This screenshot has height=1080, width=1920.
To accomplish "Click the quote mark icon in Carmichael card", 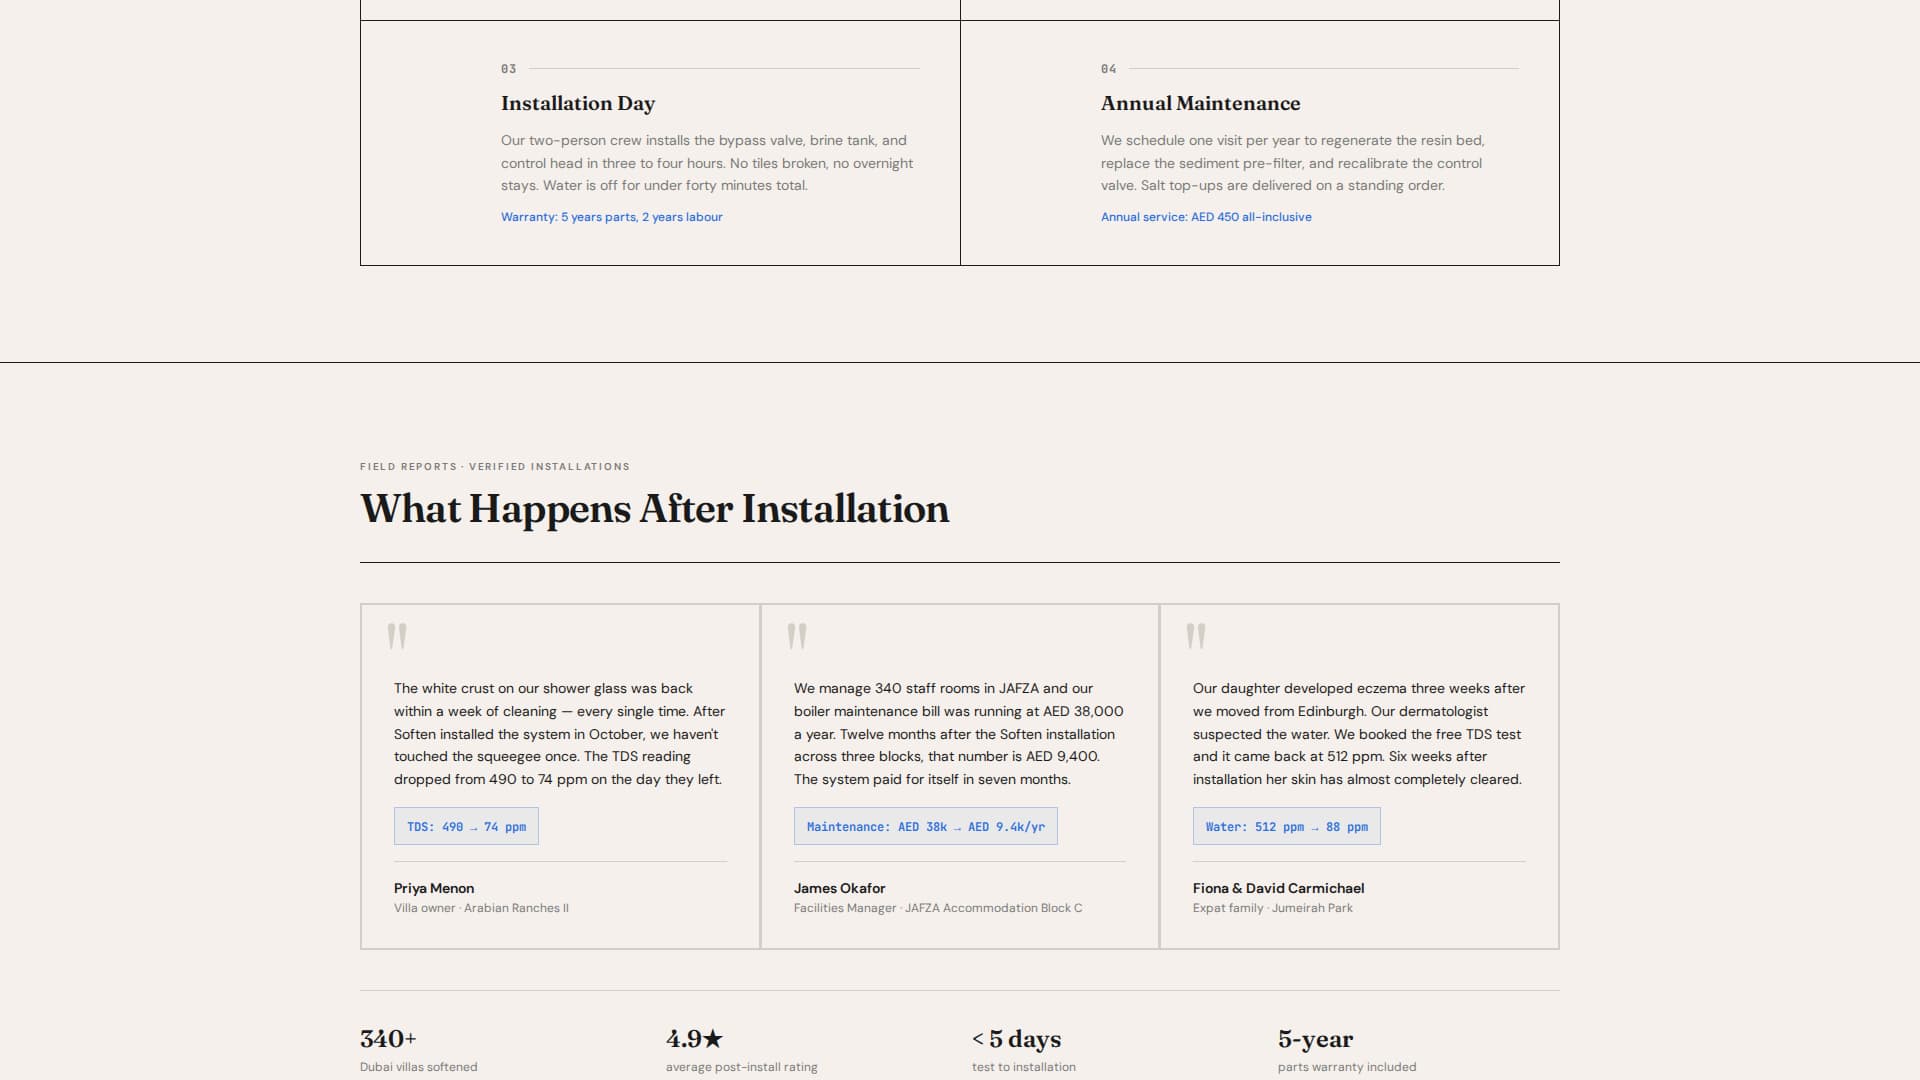I will point(1196,636).
